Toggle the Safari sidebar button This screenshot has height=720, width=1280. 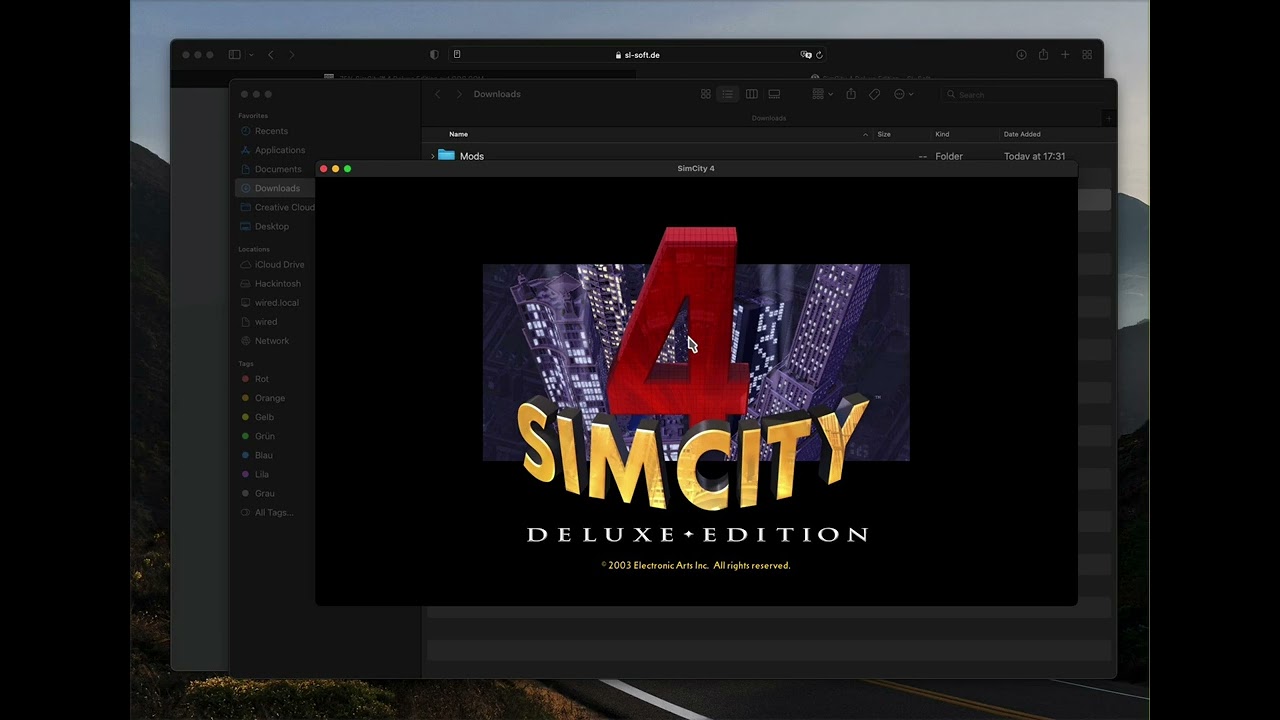234,55
